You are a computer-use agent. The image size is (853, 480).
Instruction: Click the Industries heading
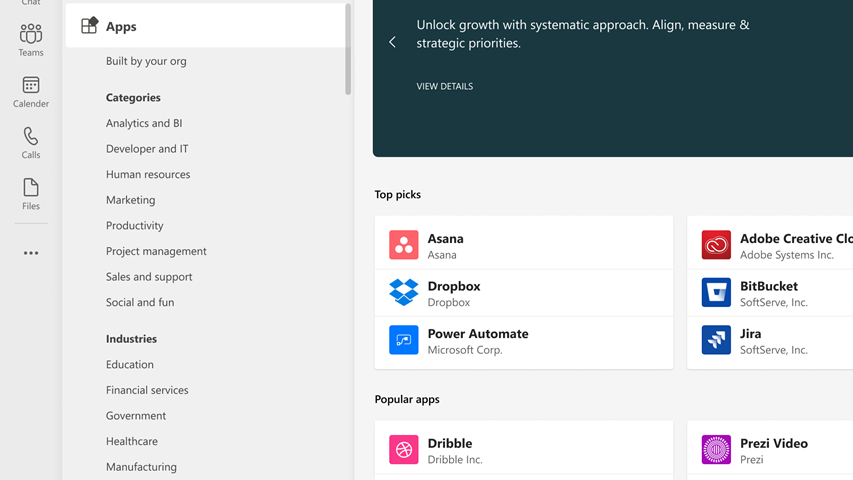pos(131,339)
